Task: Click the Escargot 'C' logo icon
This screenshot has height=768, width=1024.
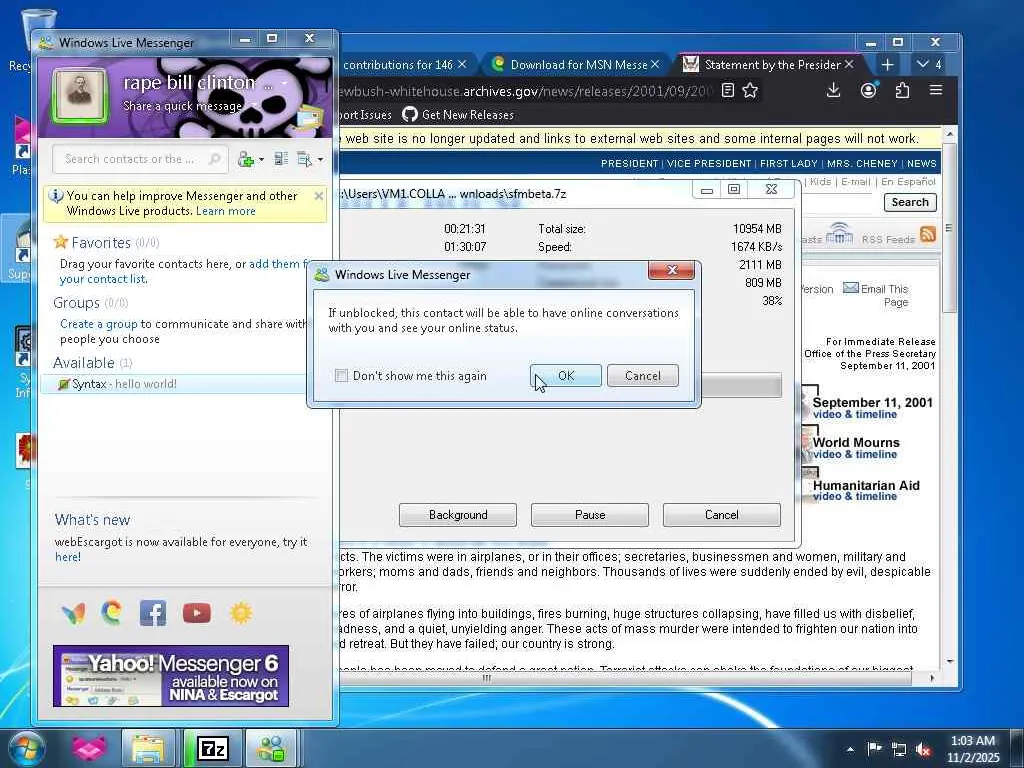Action: click(x=112, y=613)
